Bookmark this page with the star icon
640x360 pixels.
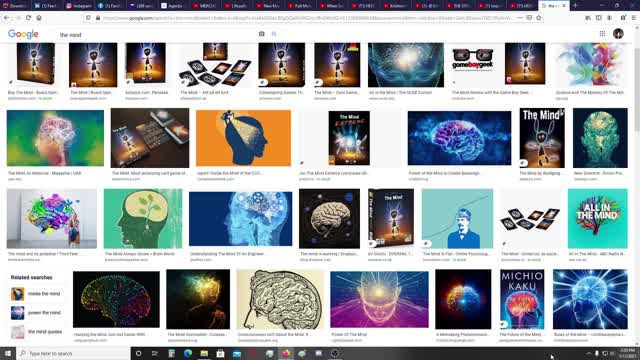click(x=539, y=18)
